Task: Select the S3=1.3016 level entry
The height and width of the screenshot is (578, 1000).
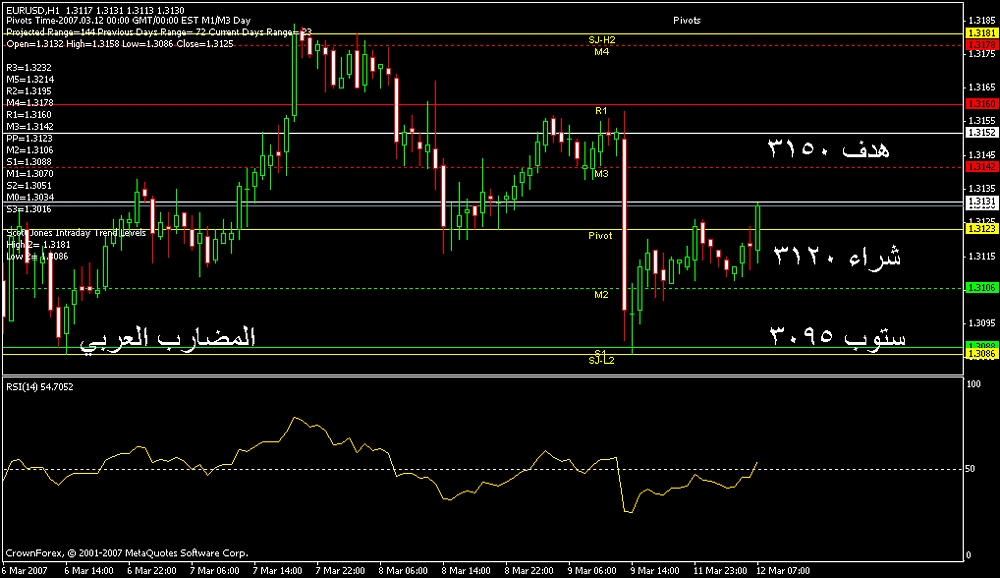Action: (x=29, y=209)
